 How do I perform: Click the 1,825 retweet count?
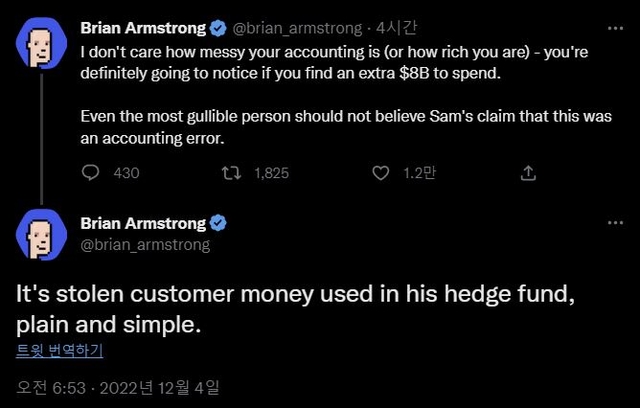[x=271, y=173]
